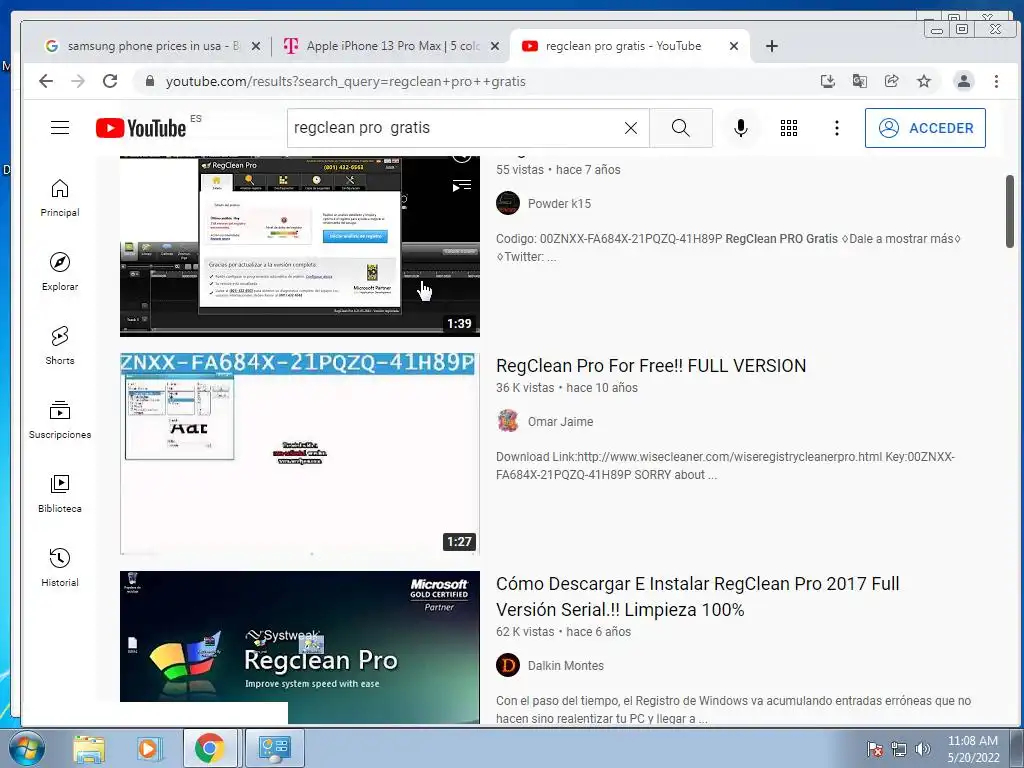This screenshot has width=1024, height=768.
Task: Open Biblioteca in the sidebar
Action: click(x=60, y=494)
